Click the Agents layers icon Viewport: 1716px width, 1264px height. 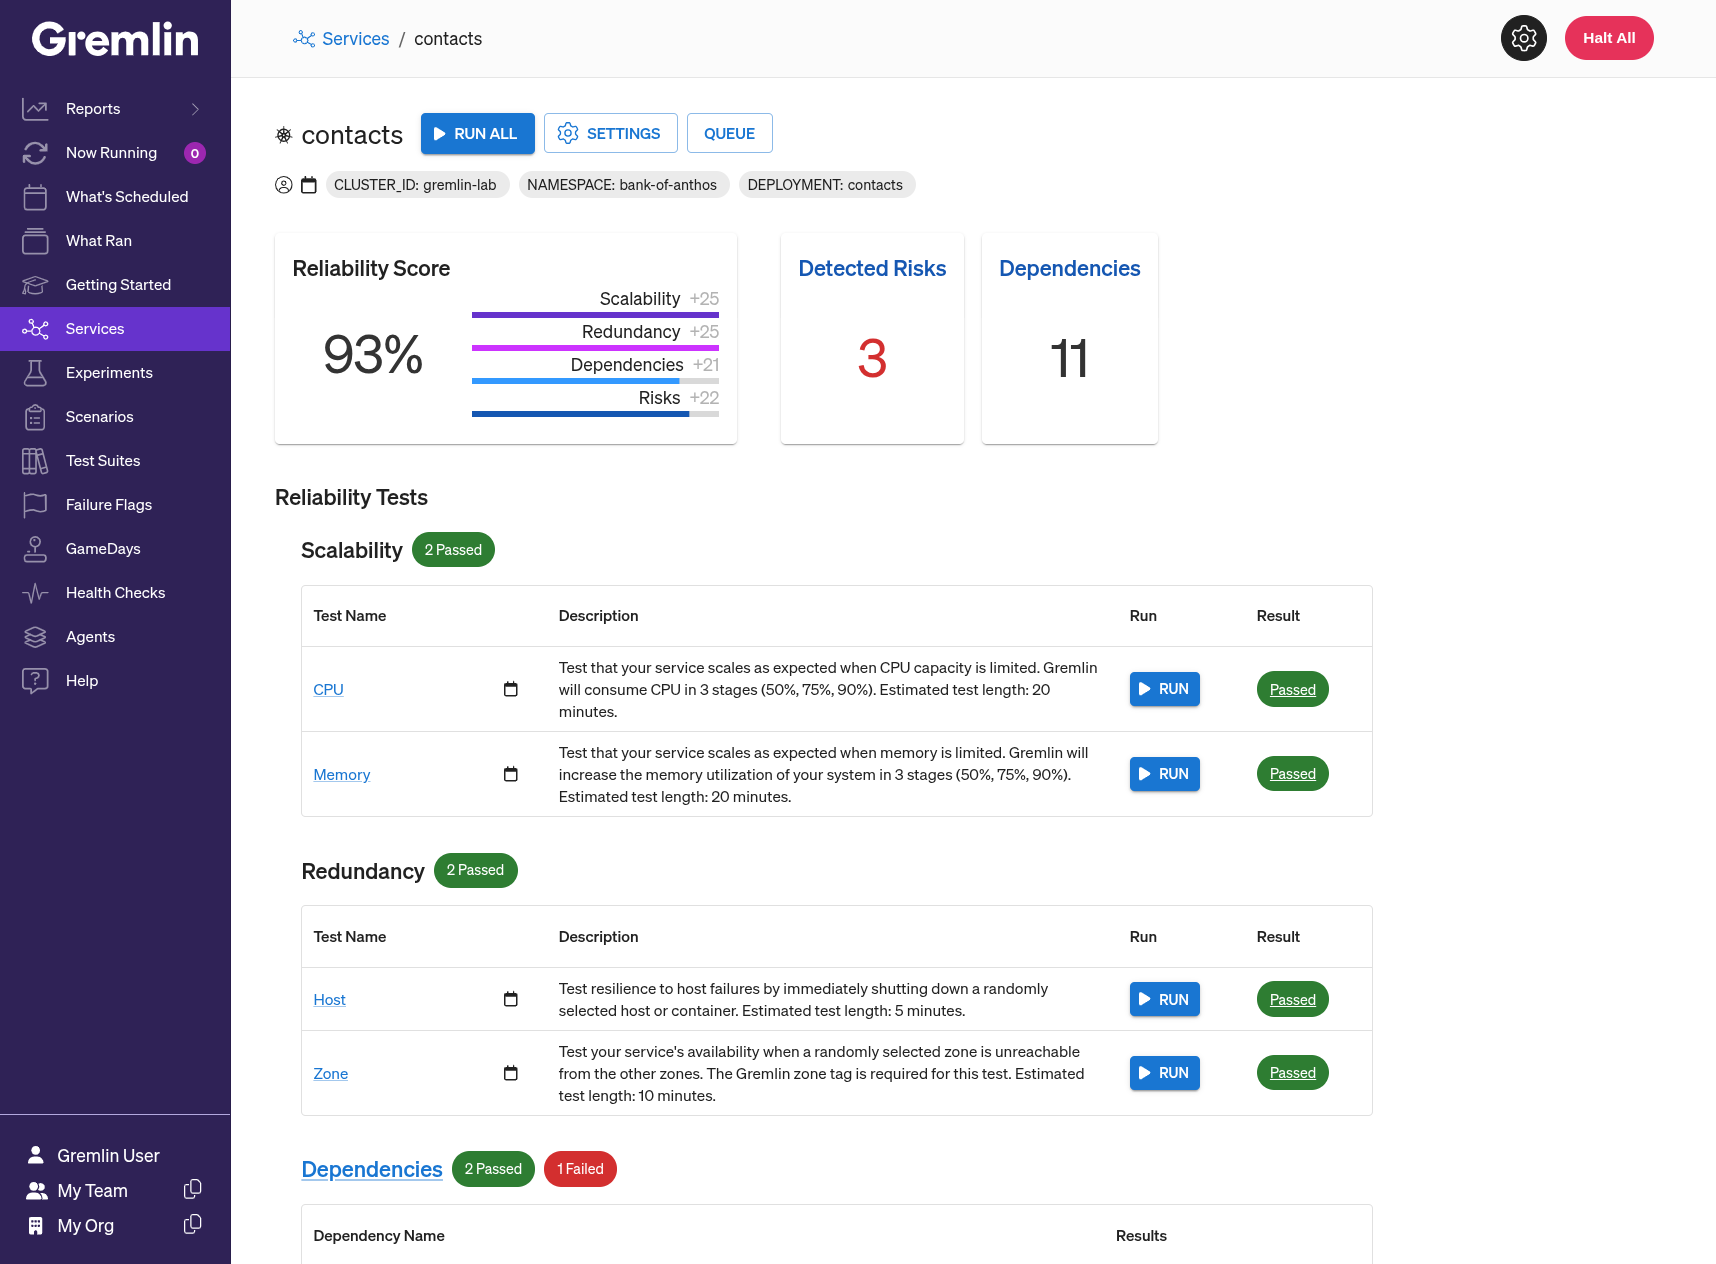click(35, 637)
